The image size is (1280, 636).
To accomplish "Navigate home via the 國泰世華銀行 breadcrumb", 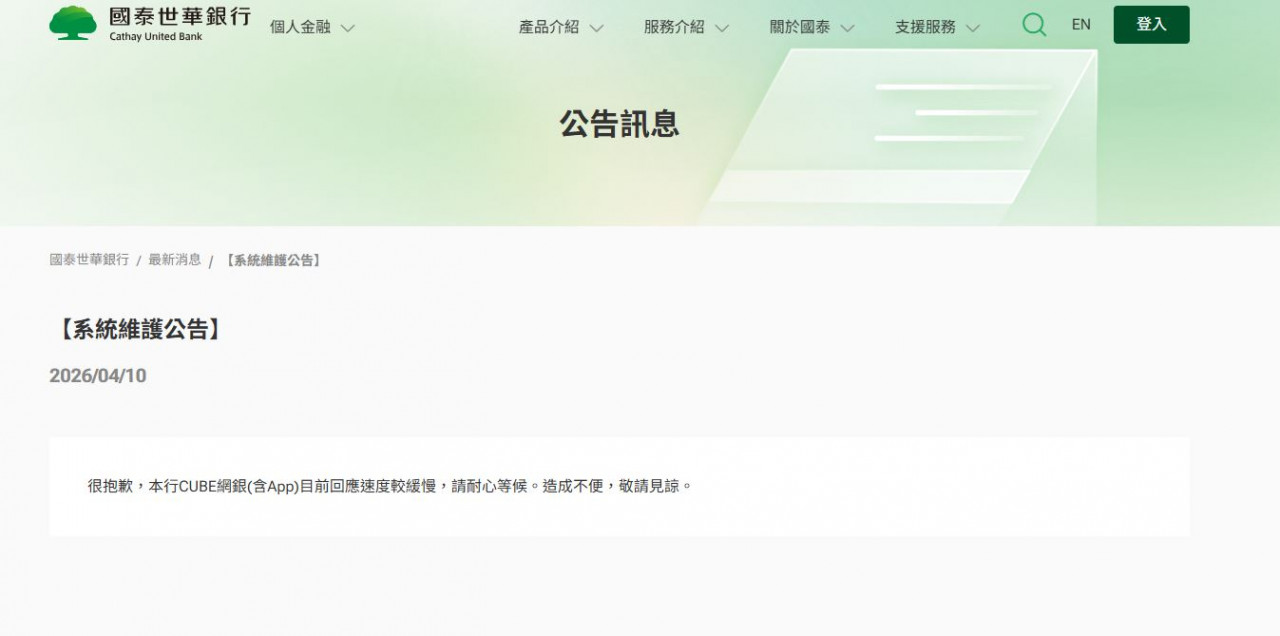I will pyautogui.click(x=88, y=259).
